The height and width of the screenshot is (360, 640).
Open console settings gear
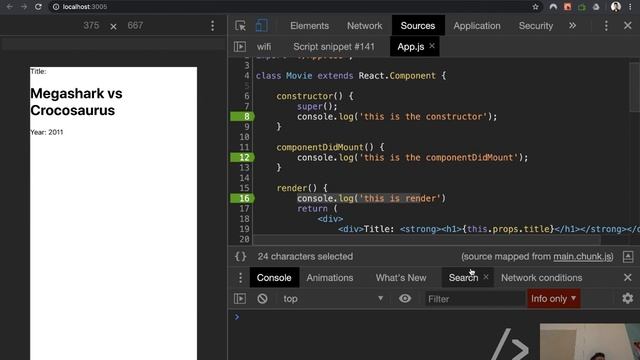627,298
